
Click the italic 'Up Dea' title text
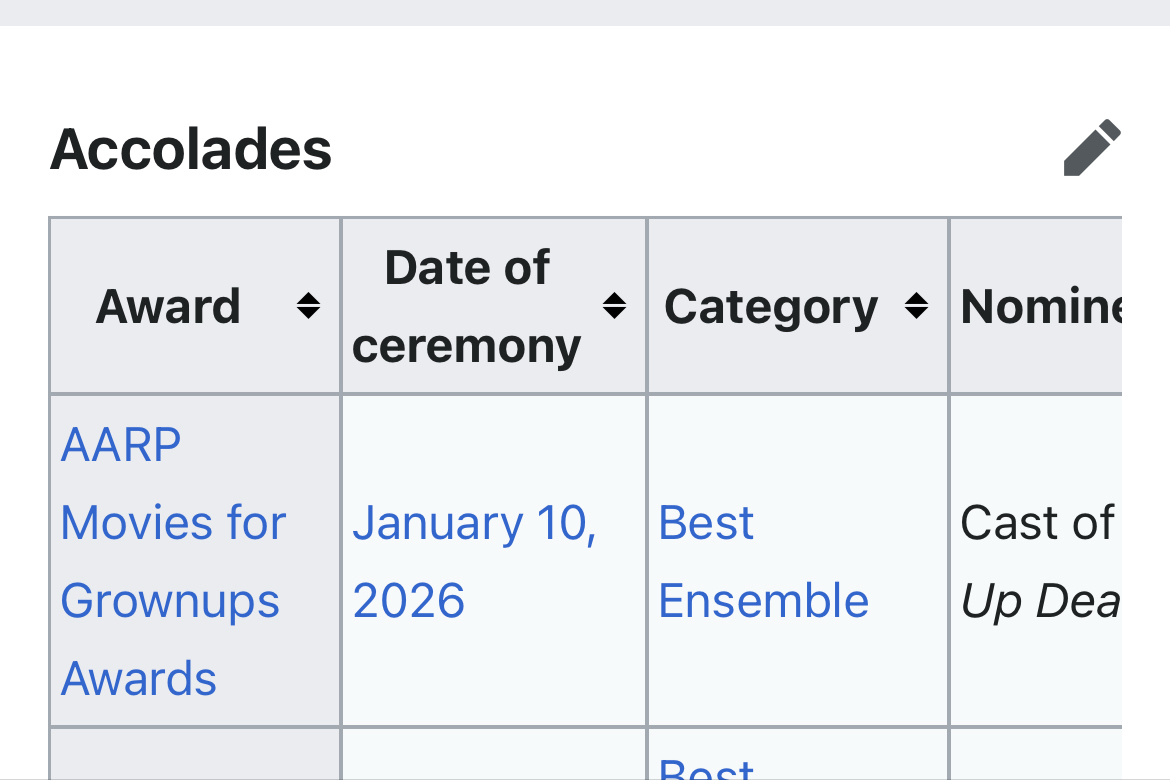tap(1040, 601)
